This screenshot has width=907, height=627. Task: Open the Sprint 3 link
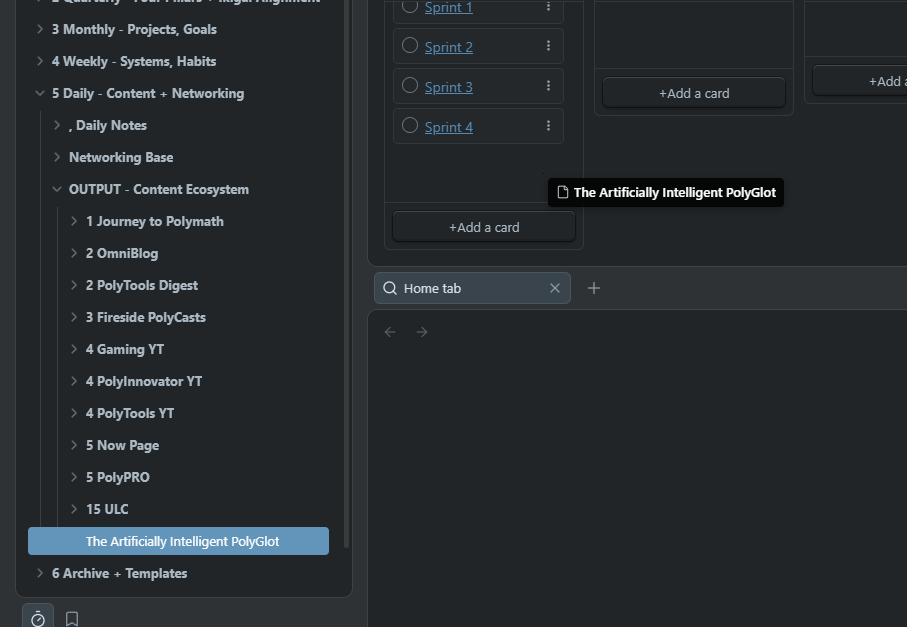(x=448, y=87)
